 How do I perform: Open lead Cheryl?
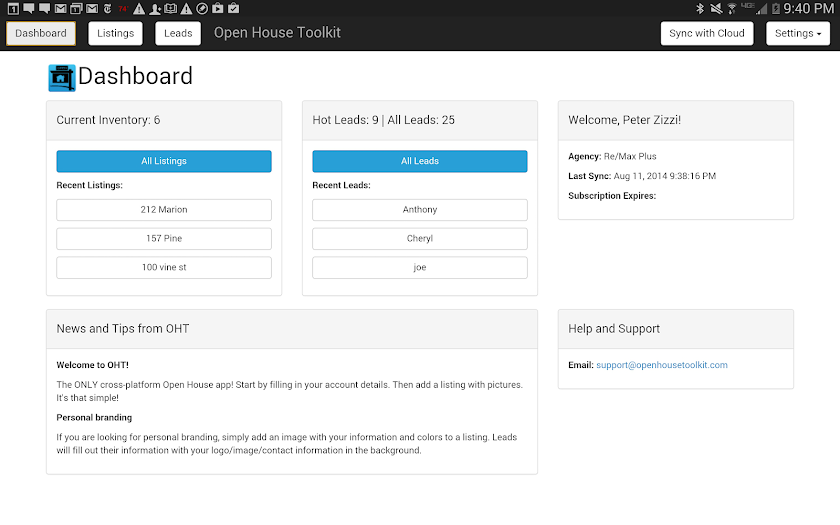point(419,239)
